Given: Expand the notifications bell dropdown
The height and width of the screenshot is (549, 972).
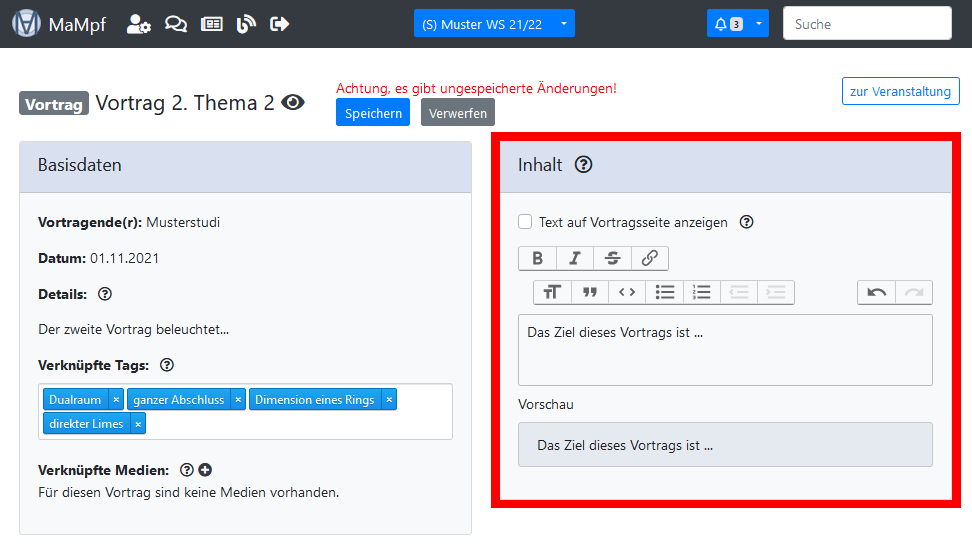Looking at the screenshot, I should tap(737, 24).
